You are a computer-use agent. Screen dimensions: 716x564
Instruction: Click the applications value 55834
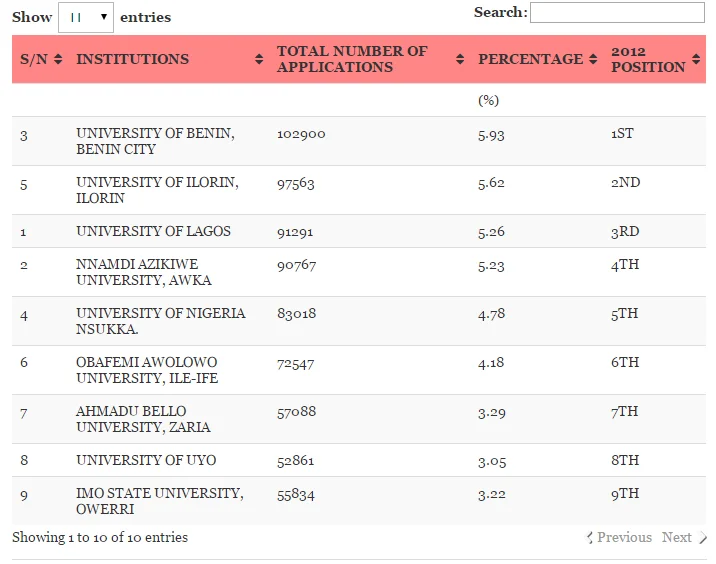(x=295, y=495)
